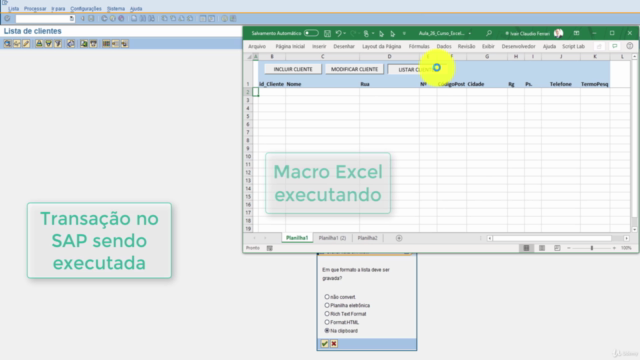Click the Filter funnel icon in SAP list toolbar
The width and height of the screenshot is (640, 360).
pos(58,43)
